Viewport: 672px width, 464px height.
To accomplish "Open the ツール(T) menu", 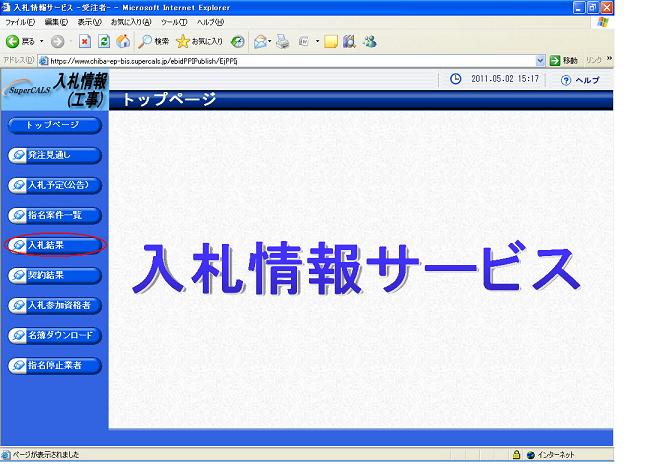I will click(174, 22).
